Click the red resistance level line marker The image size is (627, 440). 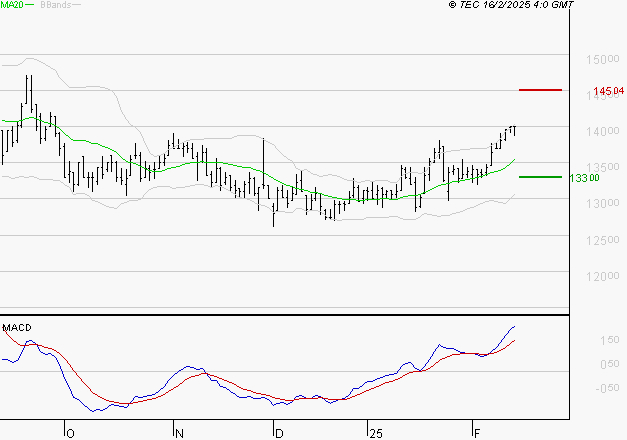click(540, 90)
